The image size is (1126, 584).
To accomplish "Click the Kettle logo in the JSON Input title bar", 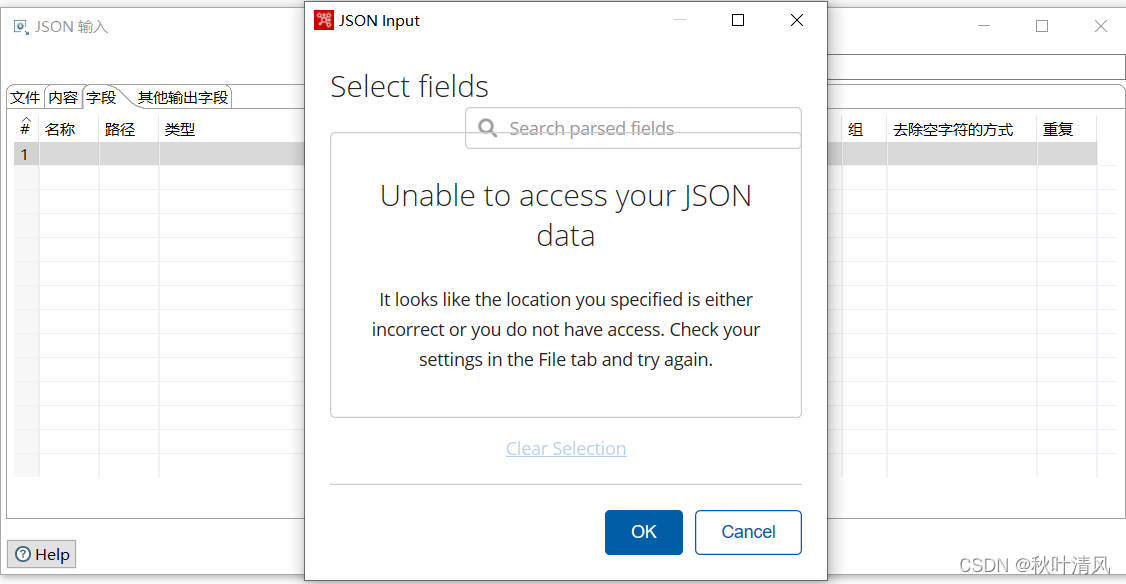I will pyautogui.click(x=323, y=19).
